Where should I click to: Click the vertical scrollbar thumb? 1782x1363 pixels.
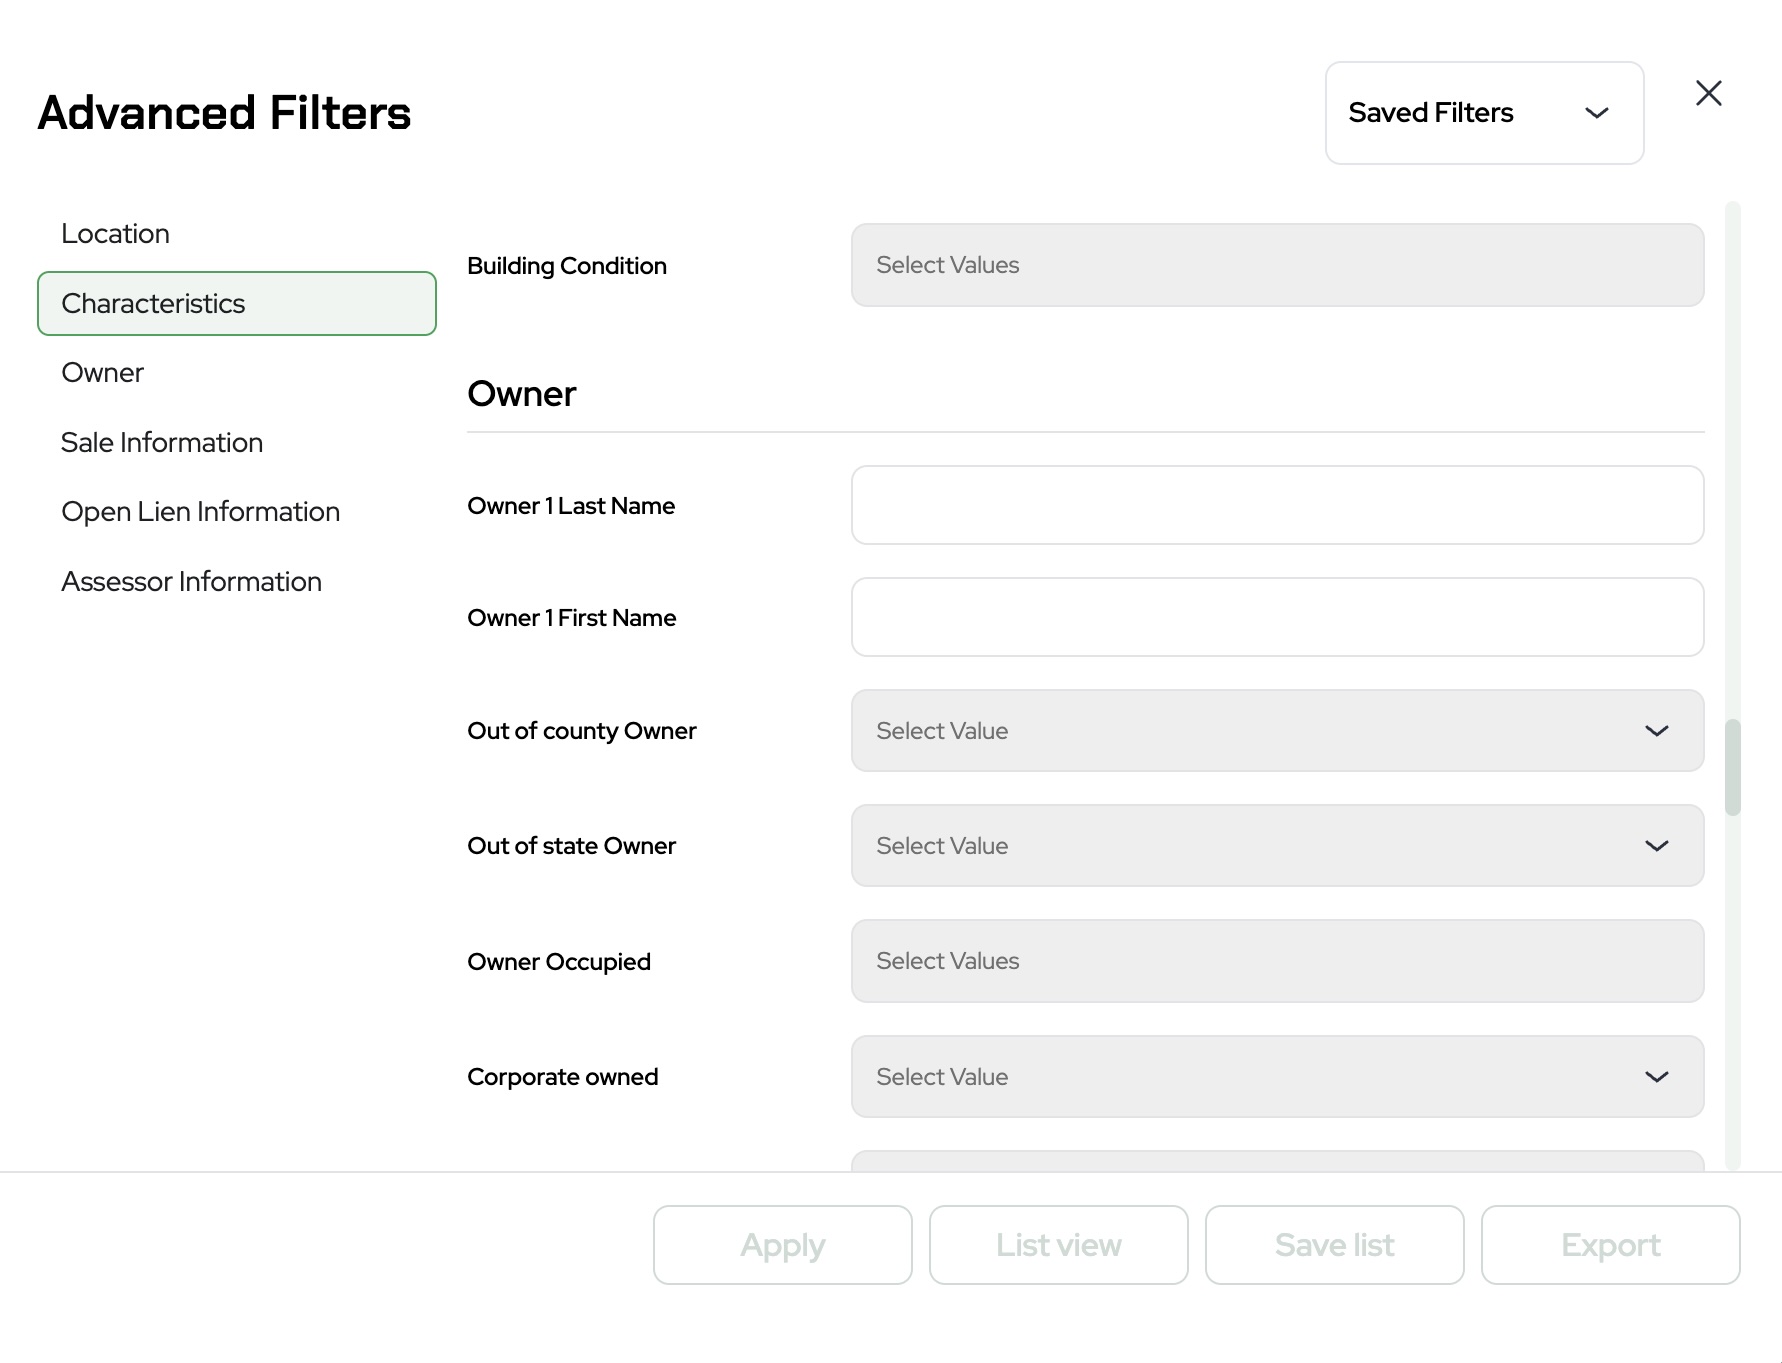tap(1733, 767)
